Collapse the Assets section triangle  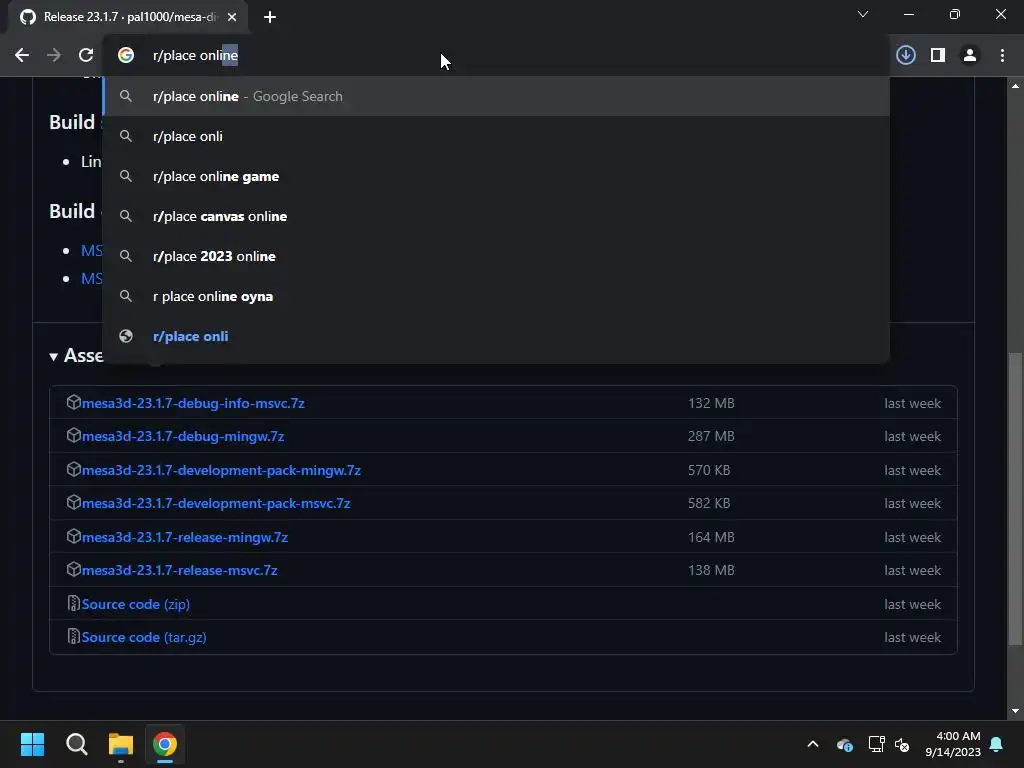(x=54, y=357)
